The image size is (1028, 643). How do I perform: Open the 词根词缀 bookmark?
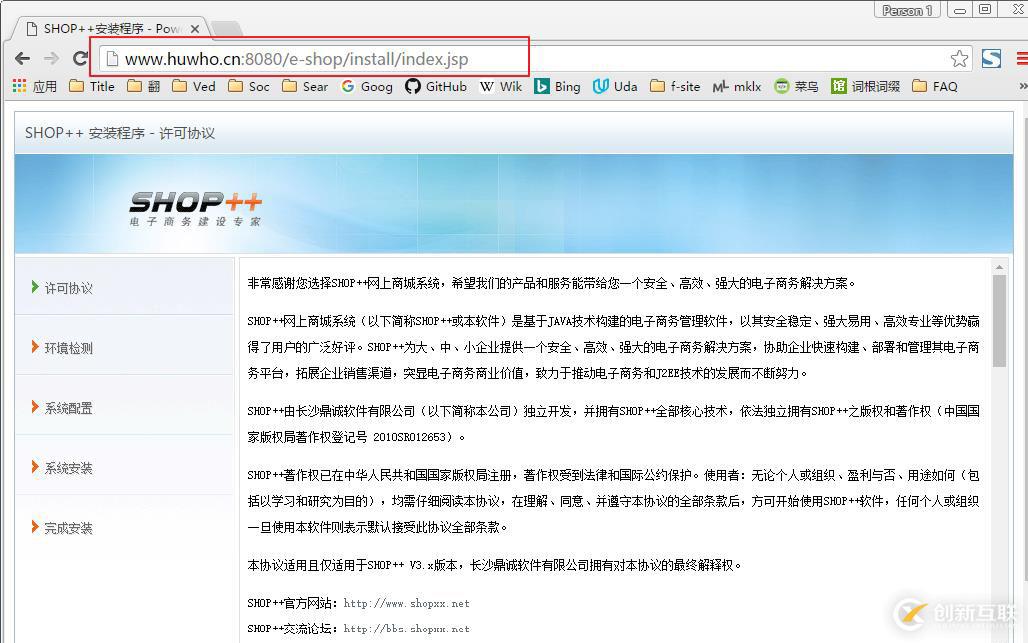[x=865, y=86]
